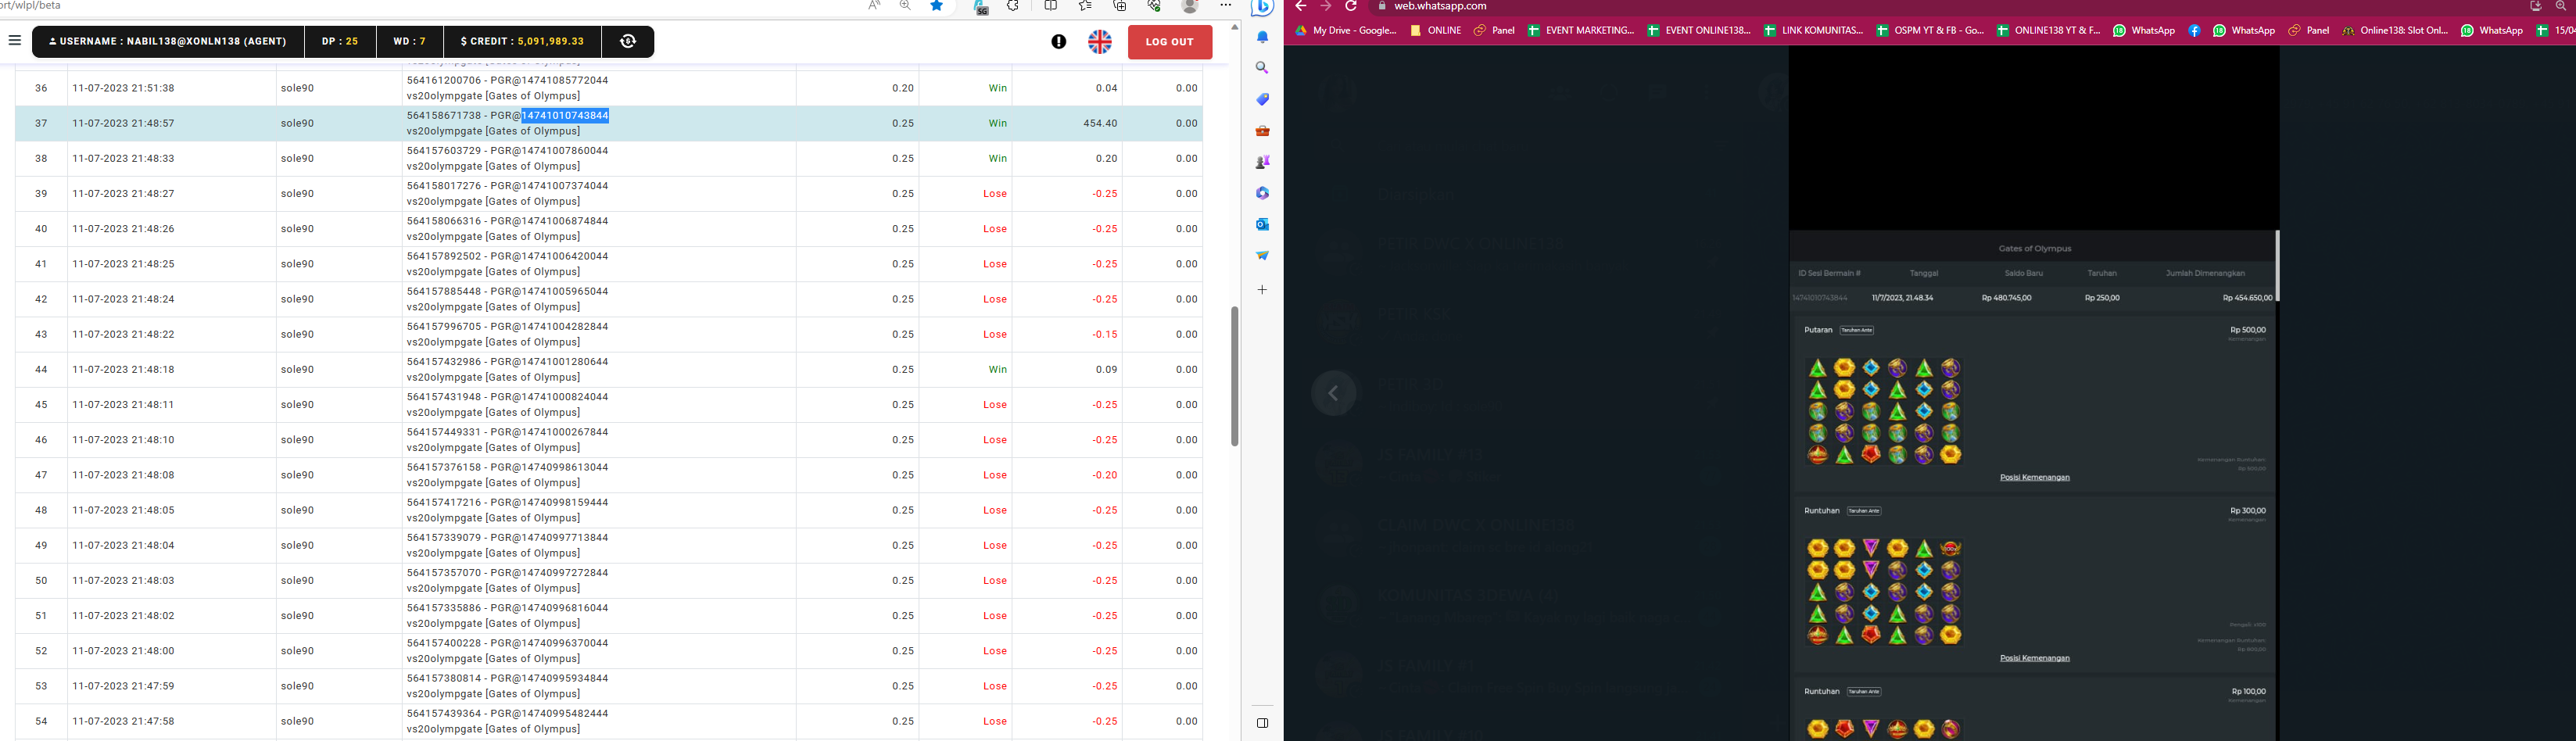Click the sidebar hide toggle icon
This screenshot has width=2576, height=741.
click(x=1263, y=723)
